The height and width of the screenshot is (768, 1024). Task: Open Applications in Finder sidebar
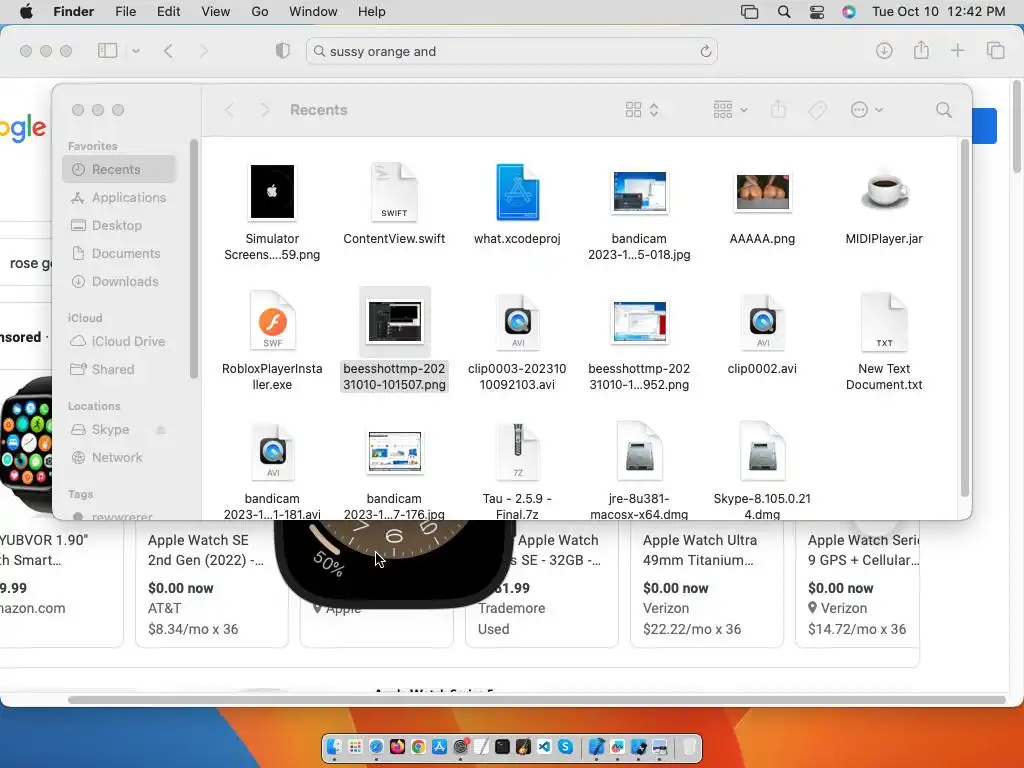[x=120, y=197]
